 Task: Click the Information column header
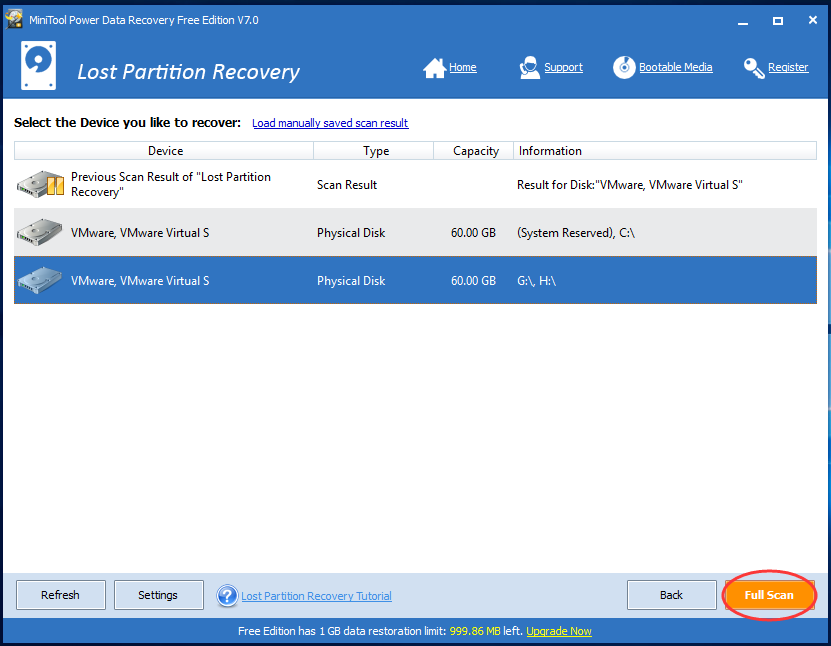[x=665, y=151]
